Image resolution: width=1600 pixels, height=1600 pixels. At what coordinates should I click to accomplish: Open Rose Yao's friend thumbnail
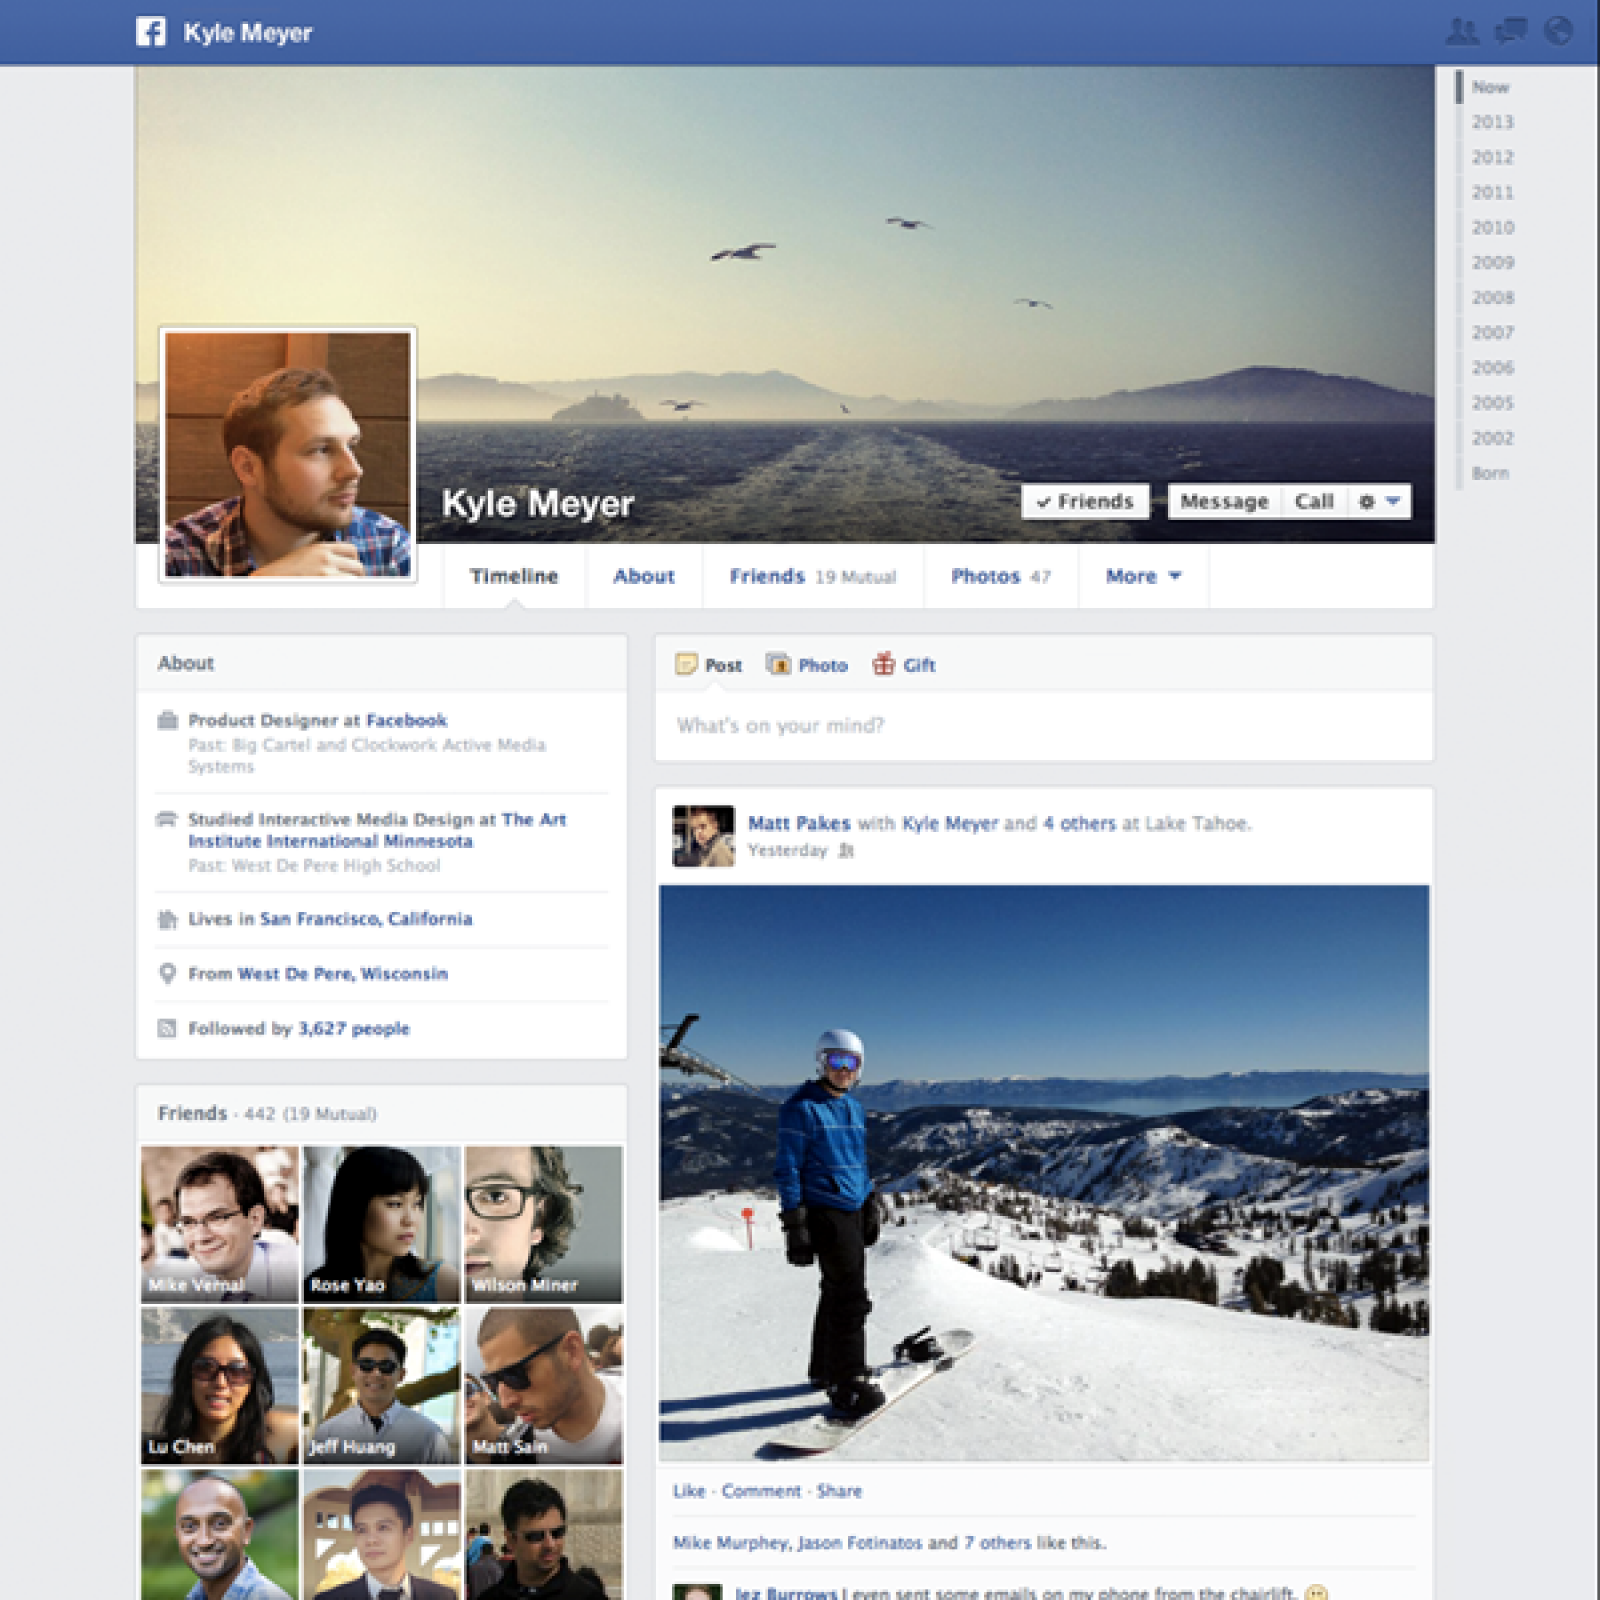point(381,1224)
